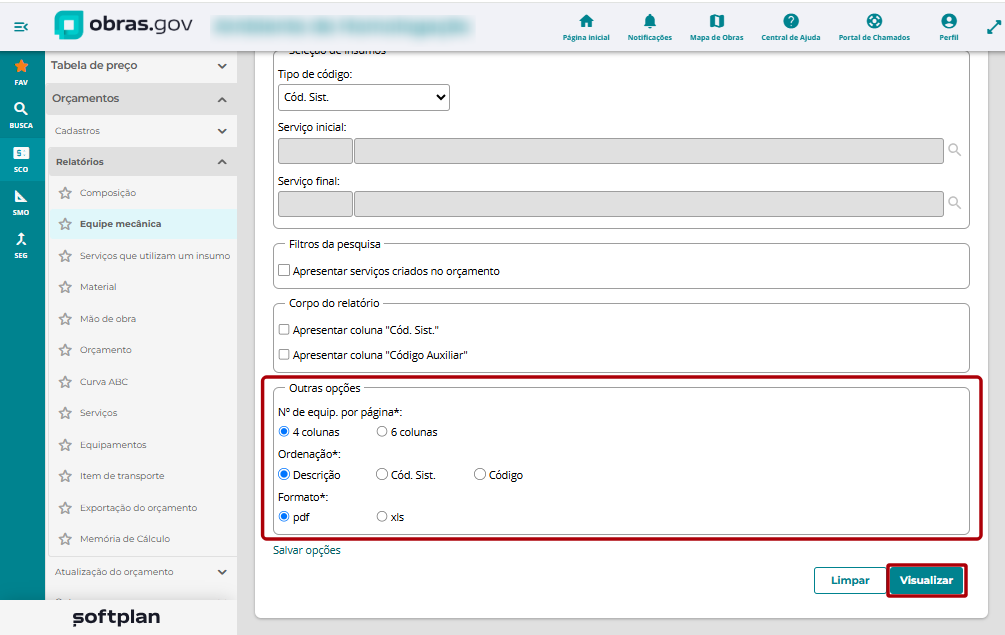The width and height of the screenshot is (1005, 635).
Task: Favorite the Material report star
Action: [x=65, y=287]
